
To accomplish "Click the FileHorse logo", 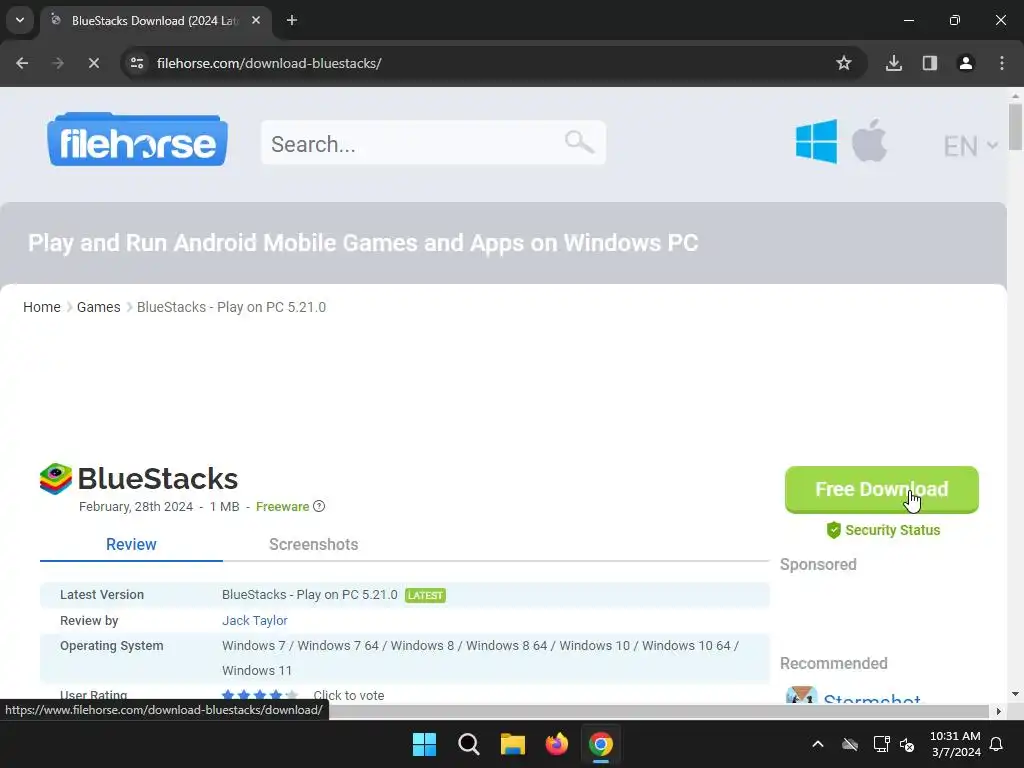I will (x=137, y=140).
